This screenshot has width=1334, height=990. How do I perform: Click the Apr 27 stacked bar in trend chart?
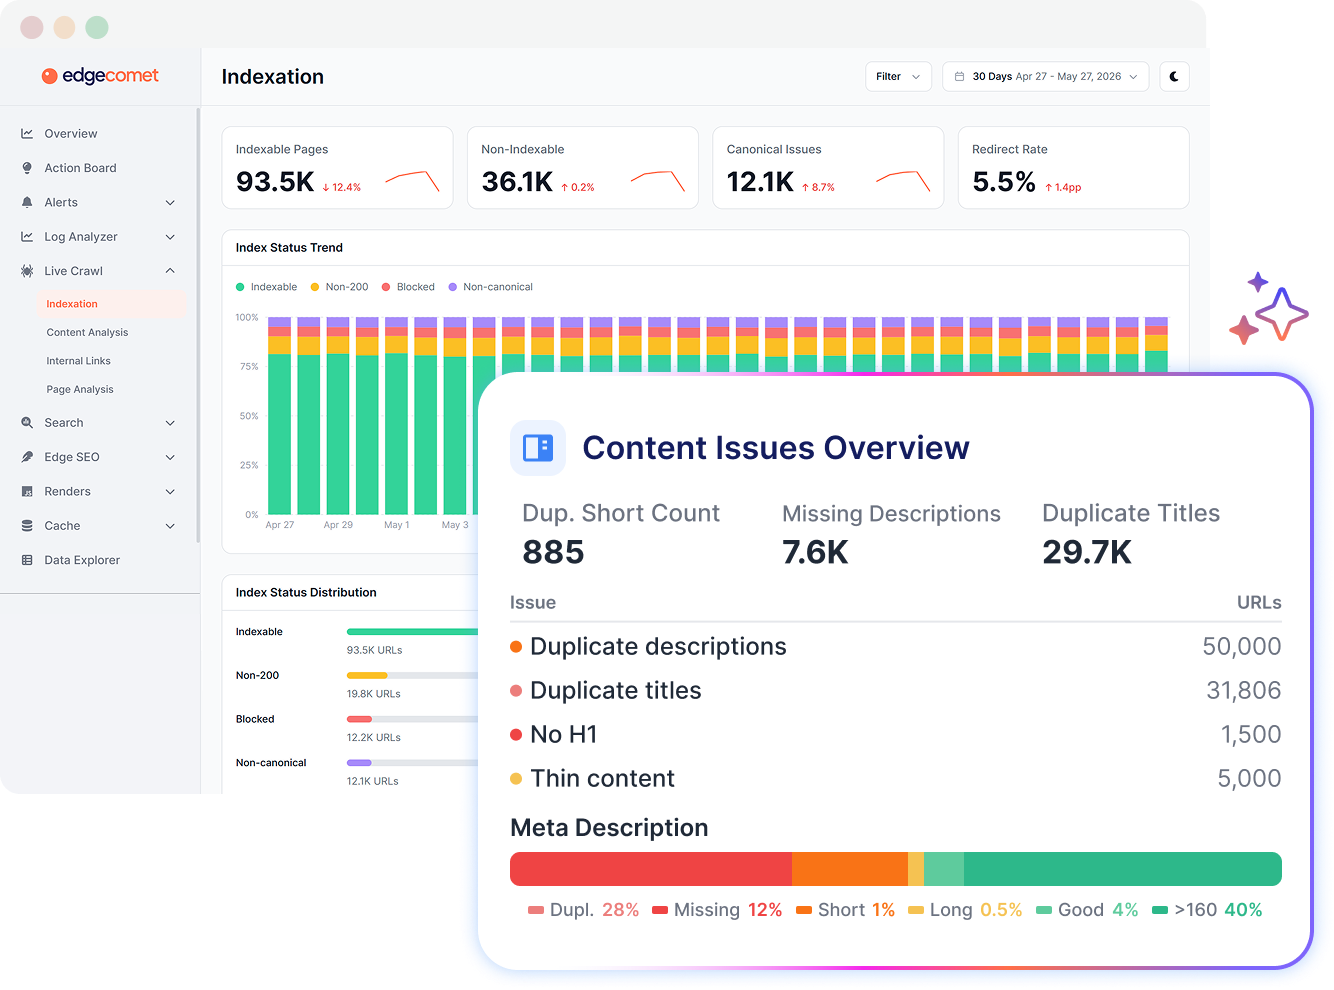(280, 416)
